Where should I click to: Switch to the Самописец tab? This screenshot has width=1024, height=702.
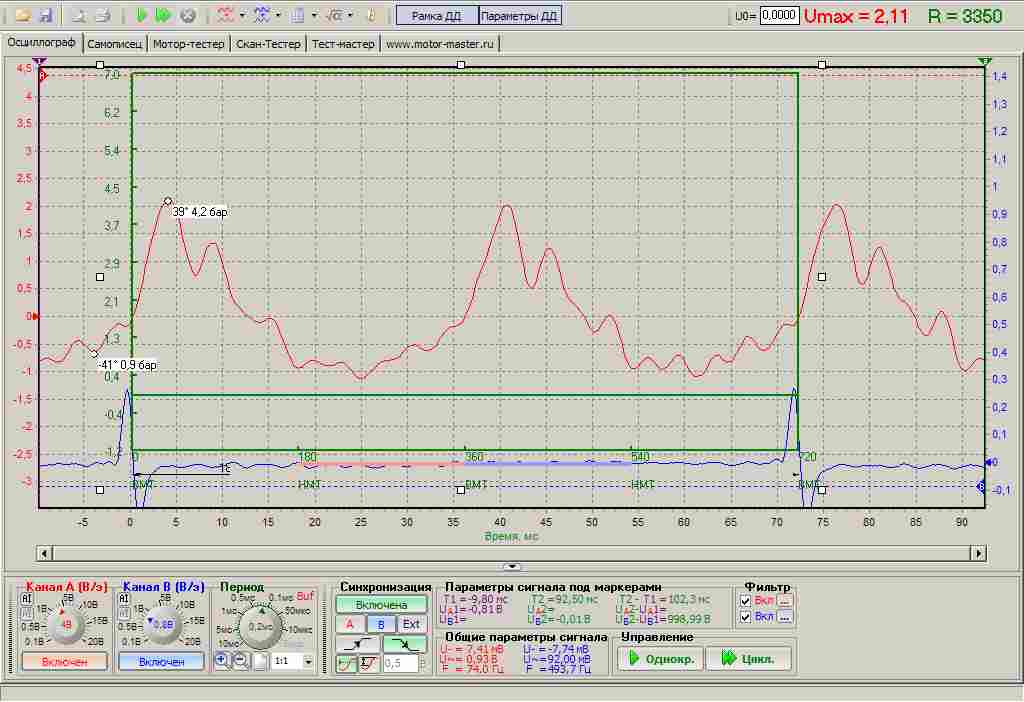[x=114, y=44]
